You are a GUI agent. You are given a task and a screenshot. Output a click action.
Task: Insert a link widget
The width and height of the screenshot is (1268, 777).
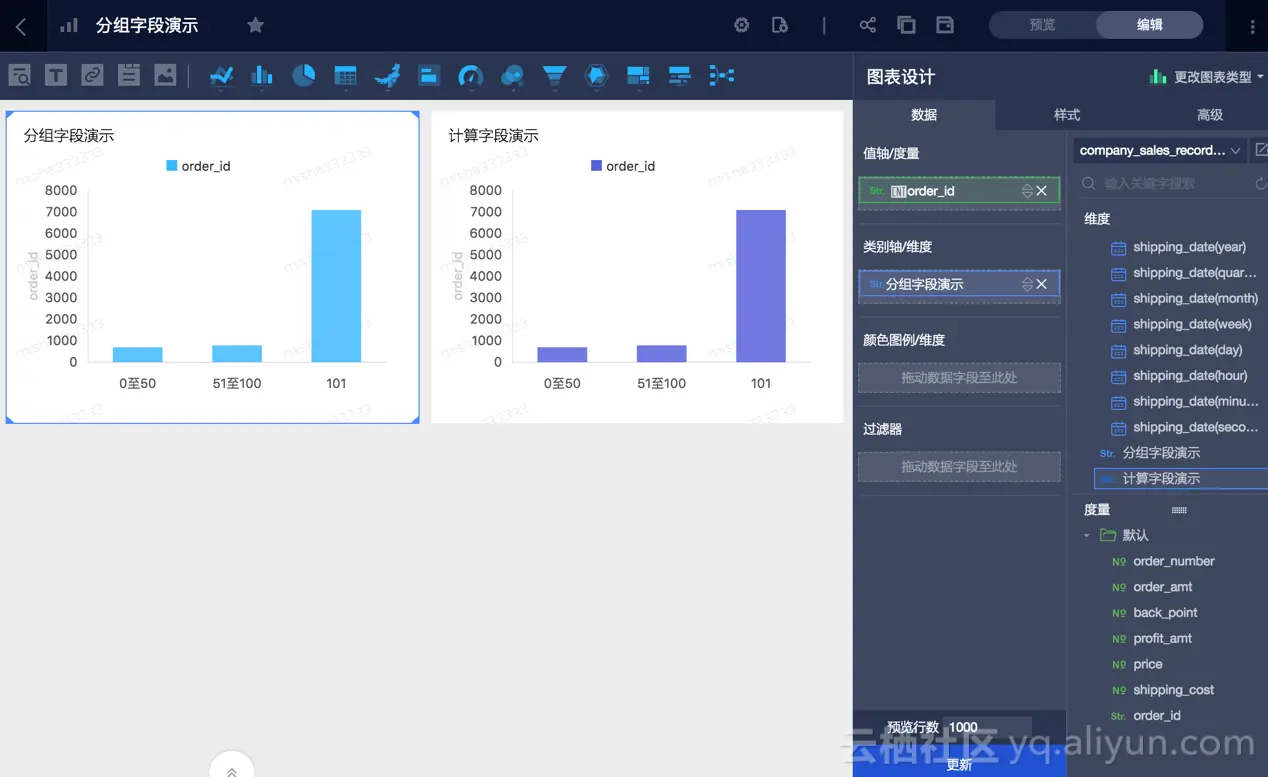(92, 75)
